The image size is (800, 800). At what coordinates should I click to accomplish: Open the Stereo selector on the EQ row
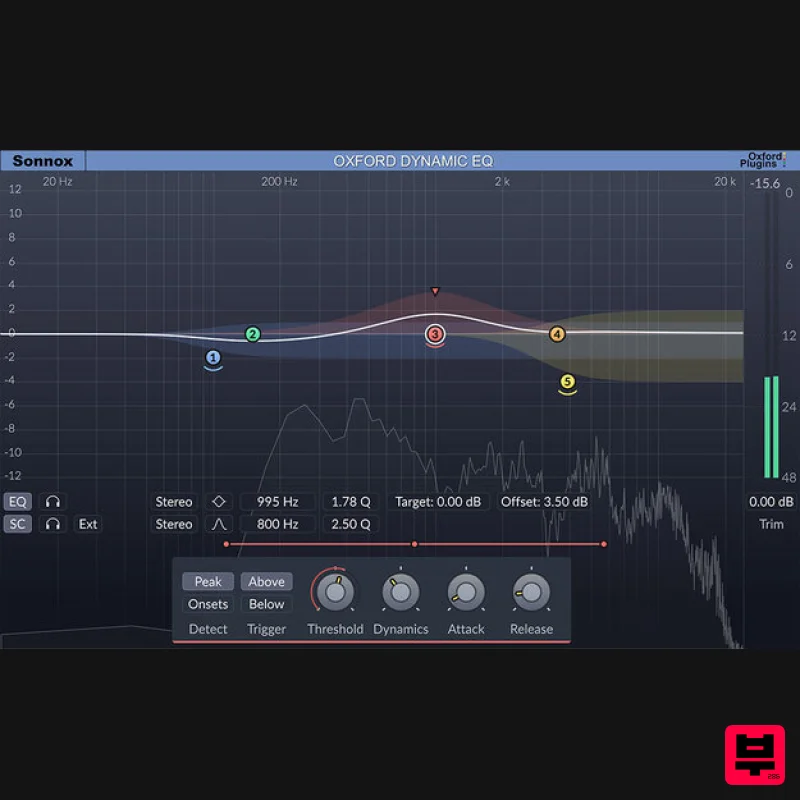click(x=173, y=501)
